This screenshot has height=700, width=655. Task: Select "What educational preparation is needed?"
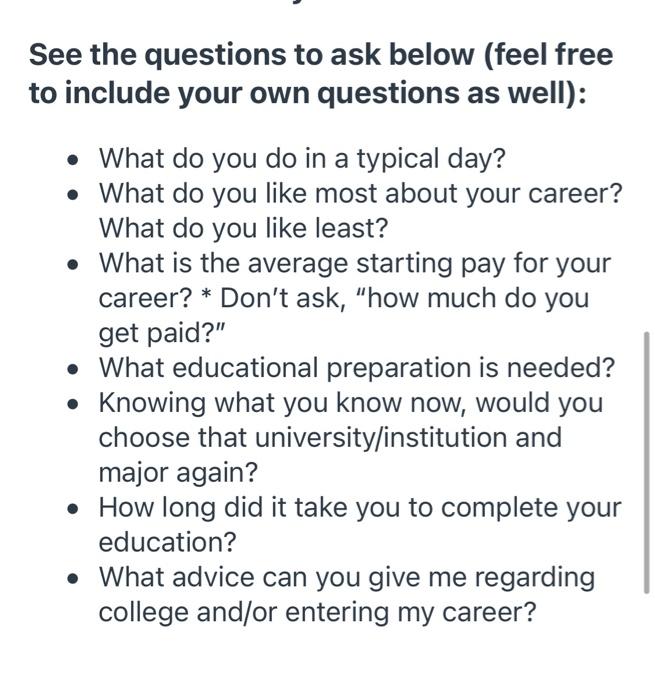[x=357, y=367]
